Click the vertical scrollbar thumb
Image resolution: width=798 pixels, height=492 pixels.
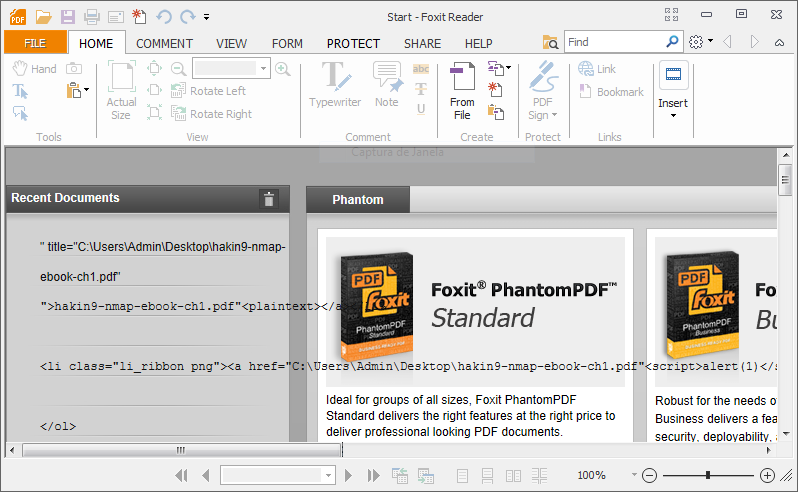(x=785, y=180)
